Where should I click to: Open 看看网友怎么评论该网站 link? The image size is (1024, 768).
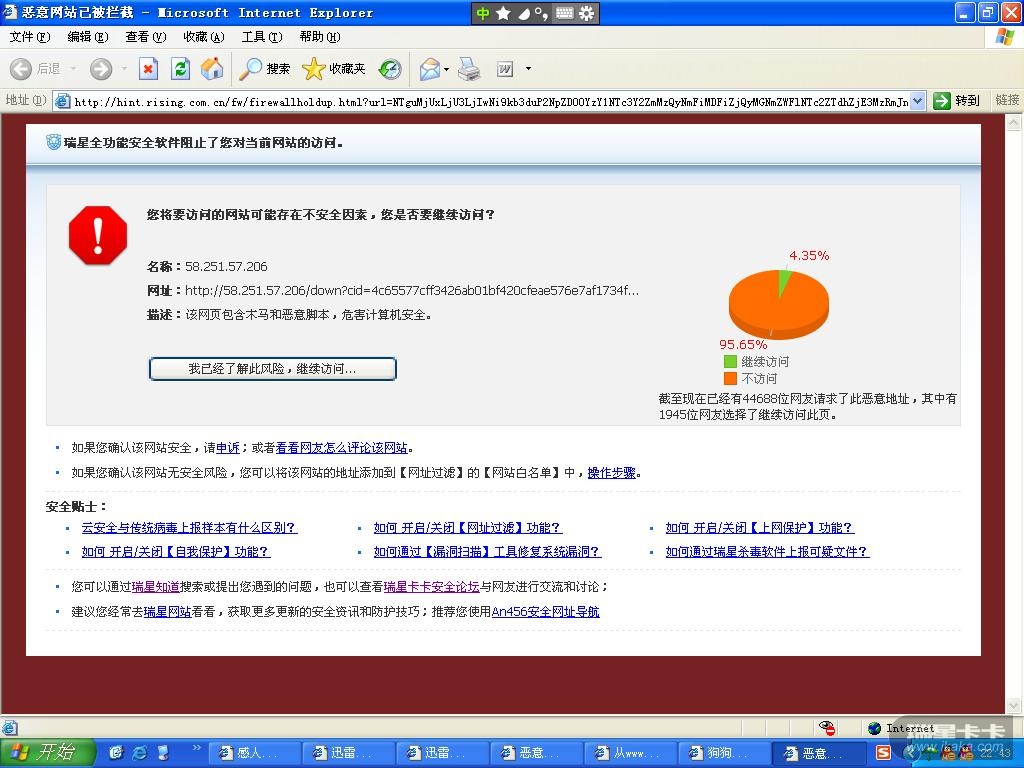[342, 448]
